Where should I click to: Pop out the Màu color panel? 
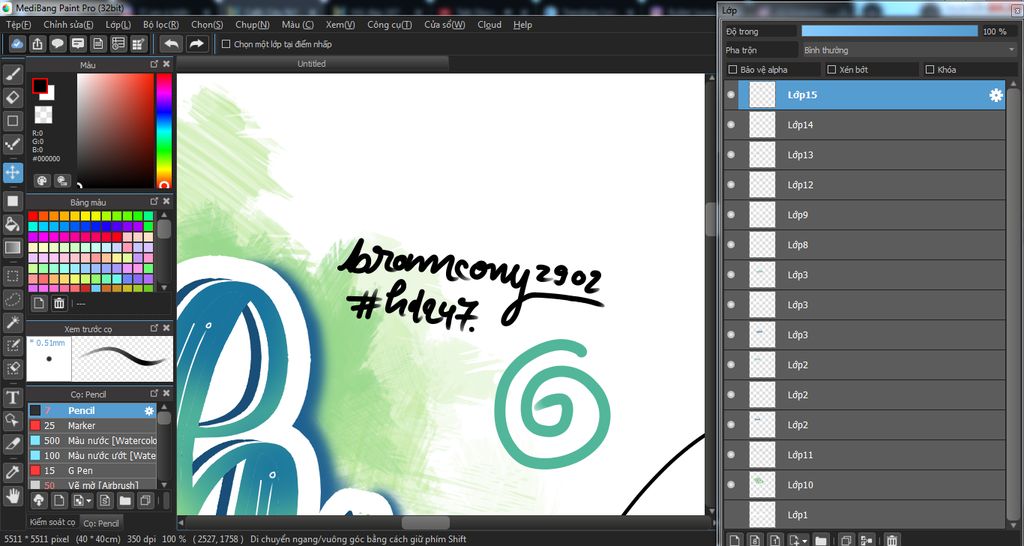[x=154, y=64]
